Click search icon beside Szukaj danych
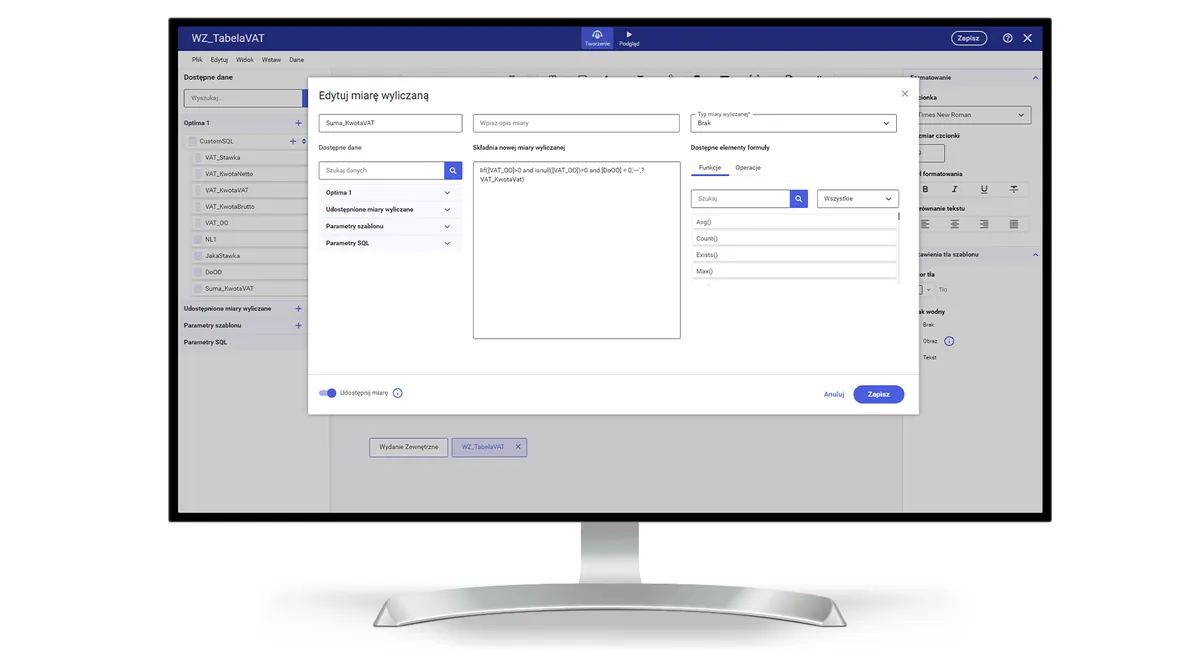The height and width of the screenshot is (672, 1200). coord(453,171)
